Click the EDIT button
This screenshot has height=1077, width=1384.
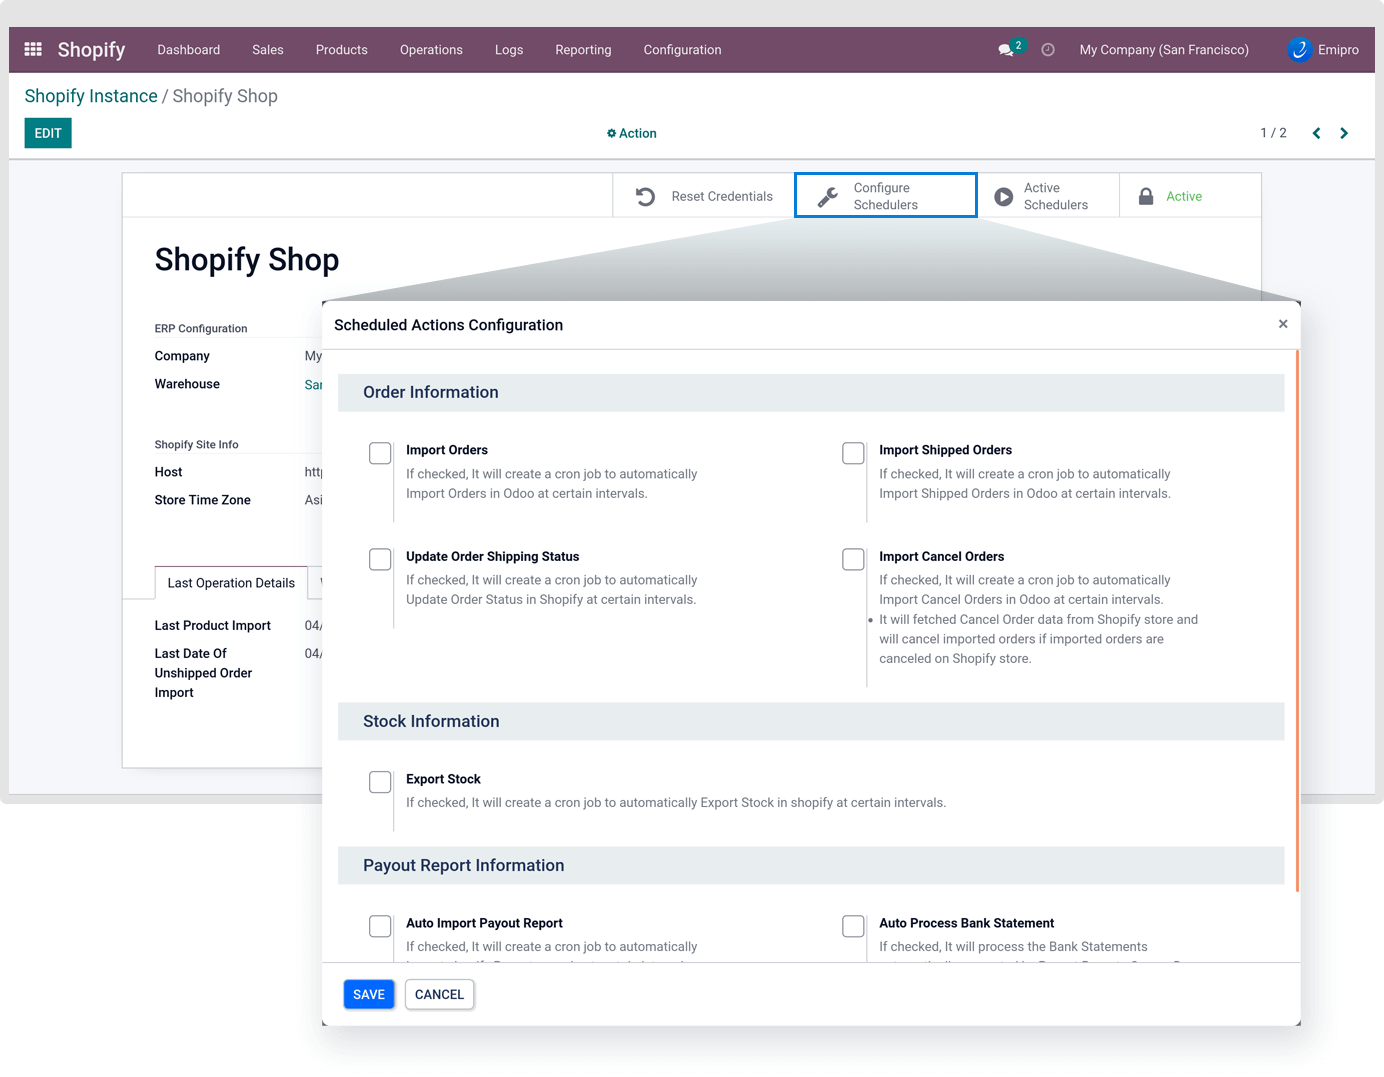(48, 133)
